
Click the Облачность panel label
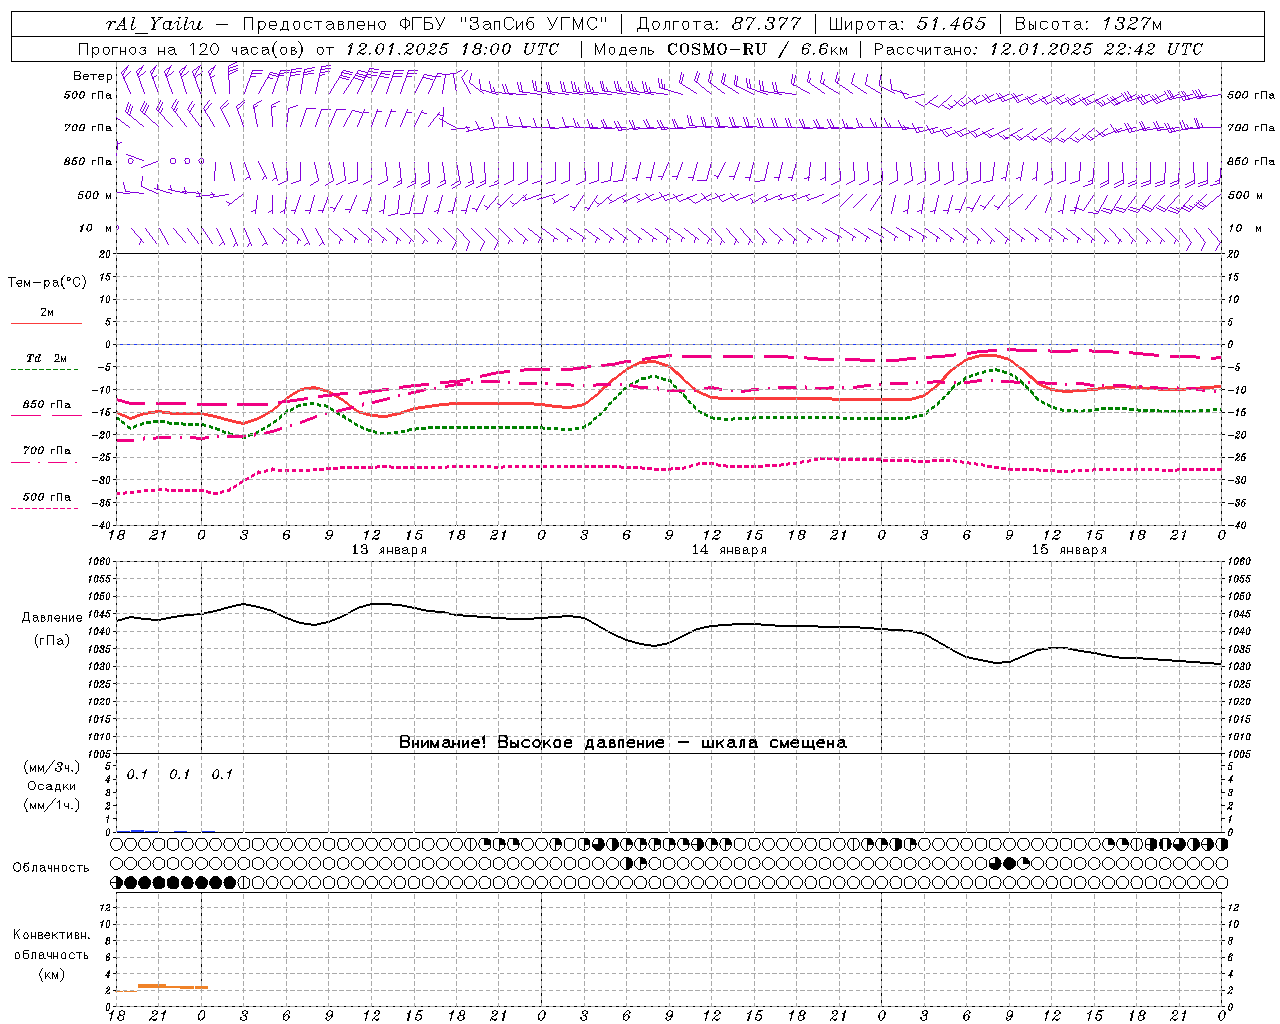click(x=51, y=867)
